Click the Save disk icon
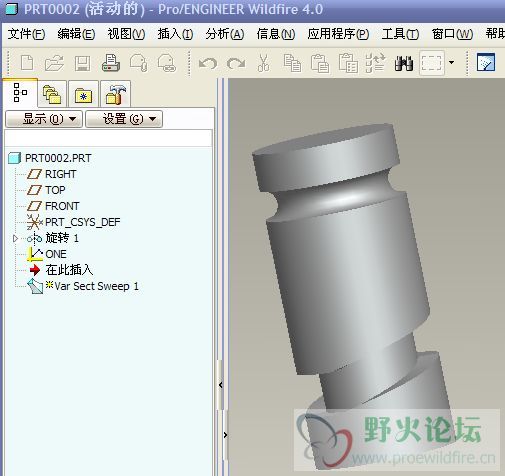 click(x=82, y=63)
